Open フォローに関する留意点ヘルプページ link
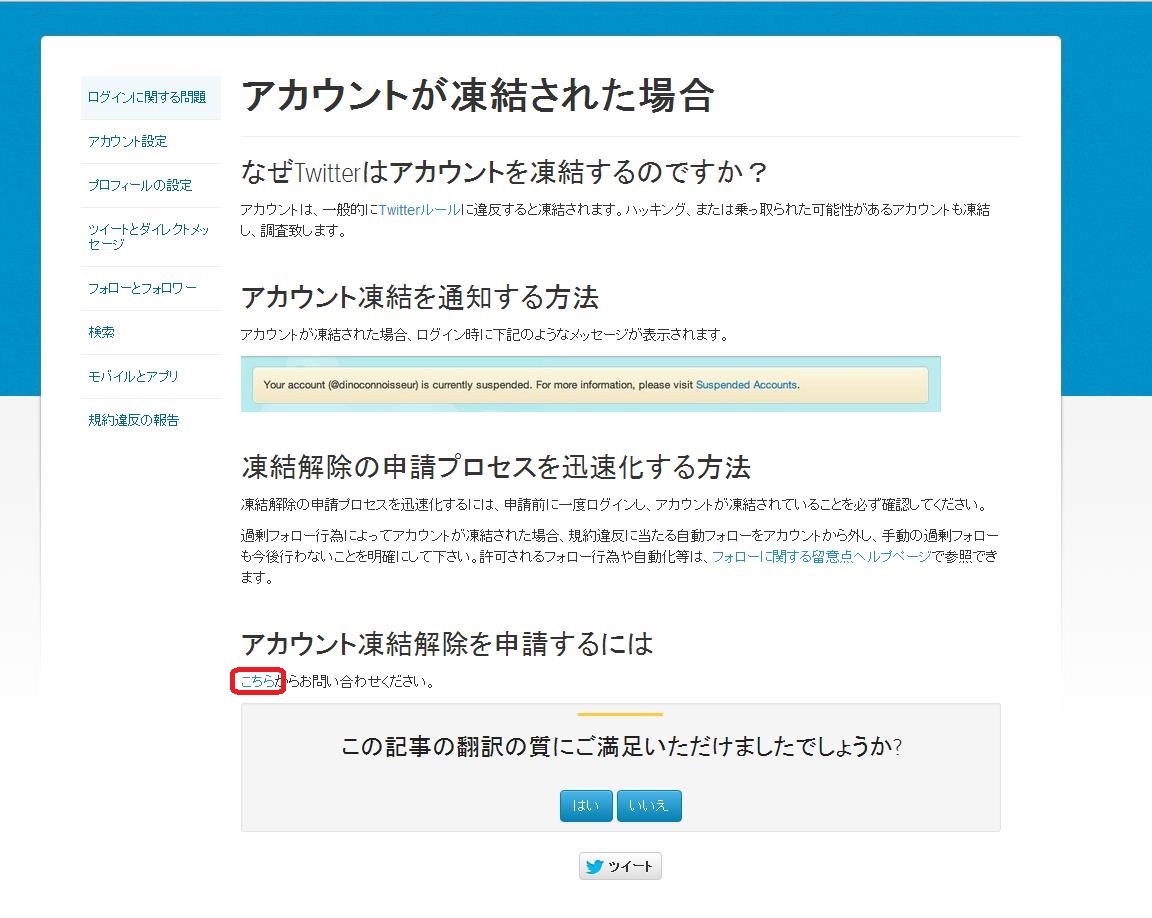The image size is (1152, 918). 821,557
